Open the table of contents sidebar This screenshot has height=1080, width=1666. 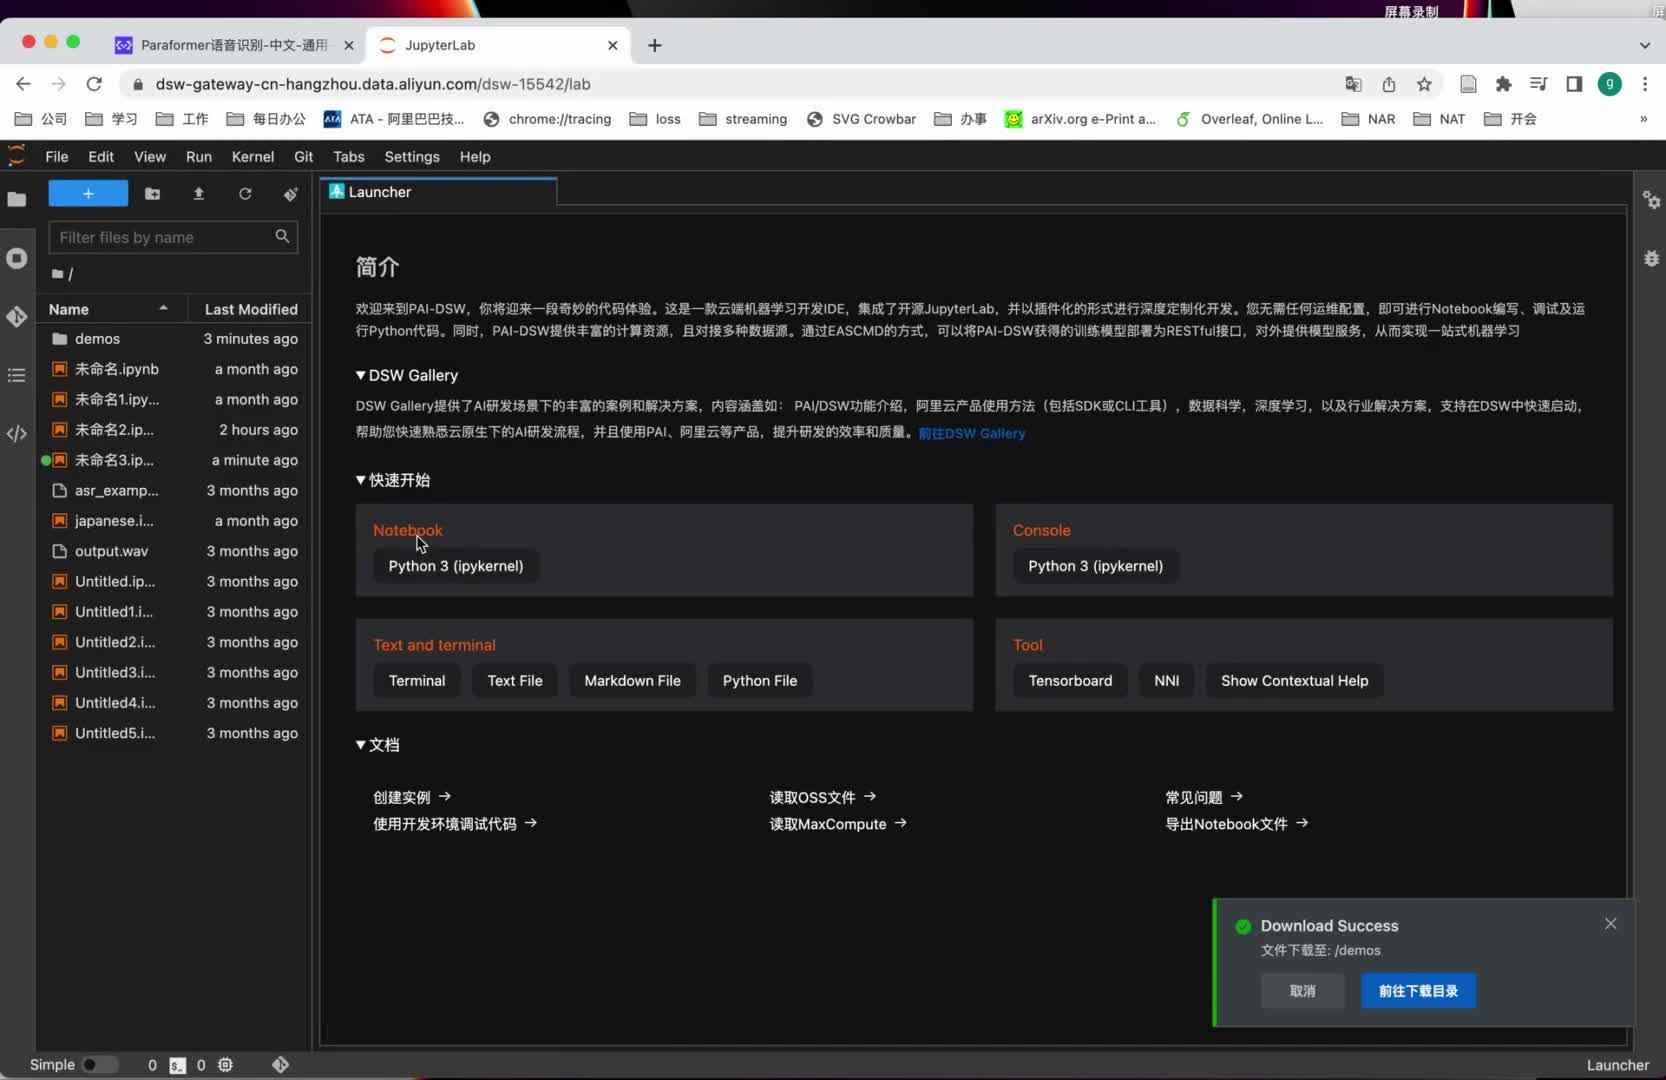[x=16, y=375]
